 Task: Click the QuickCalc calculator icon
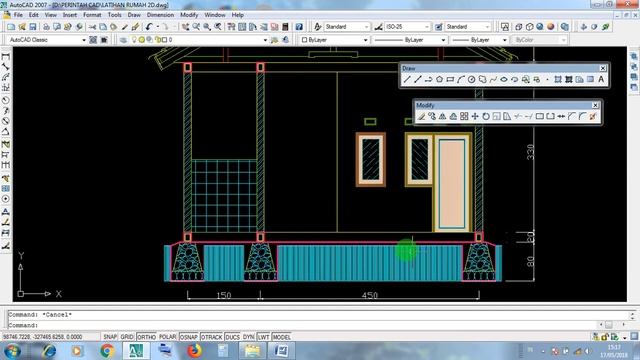click(285, 27)
